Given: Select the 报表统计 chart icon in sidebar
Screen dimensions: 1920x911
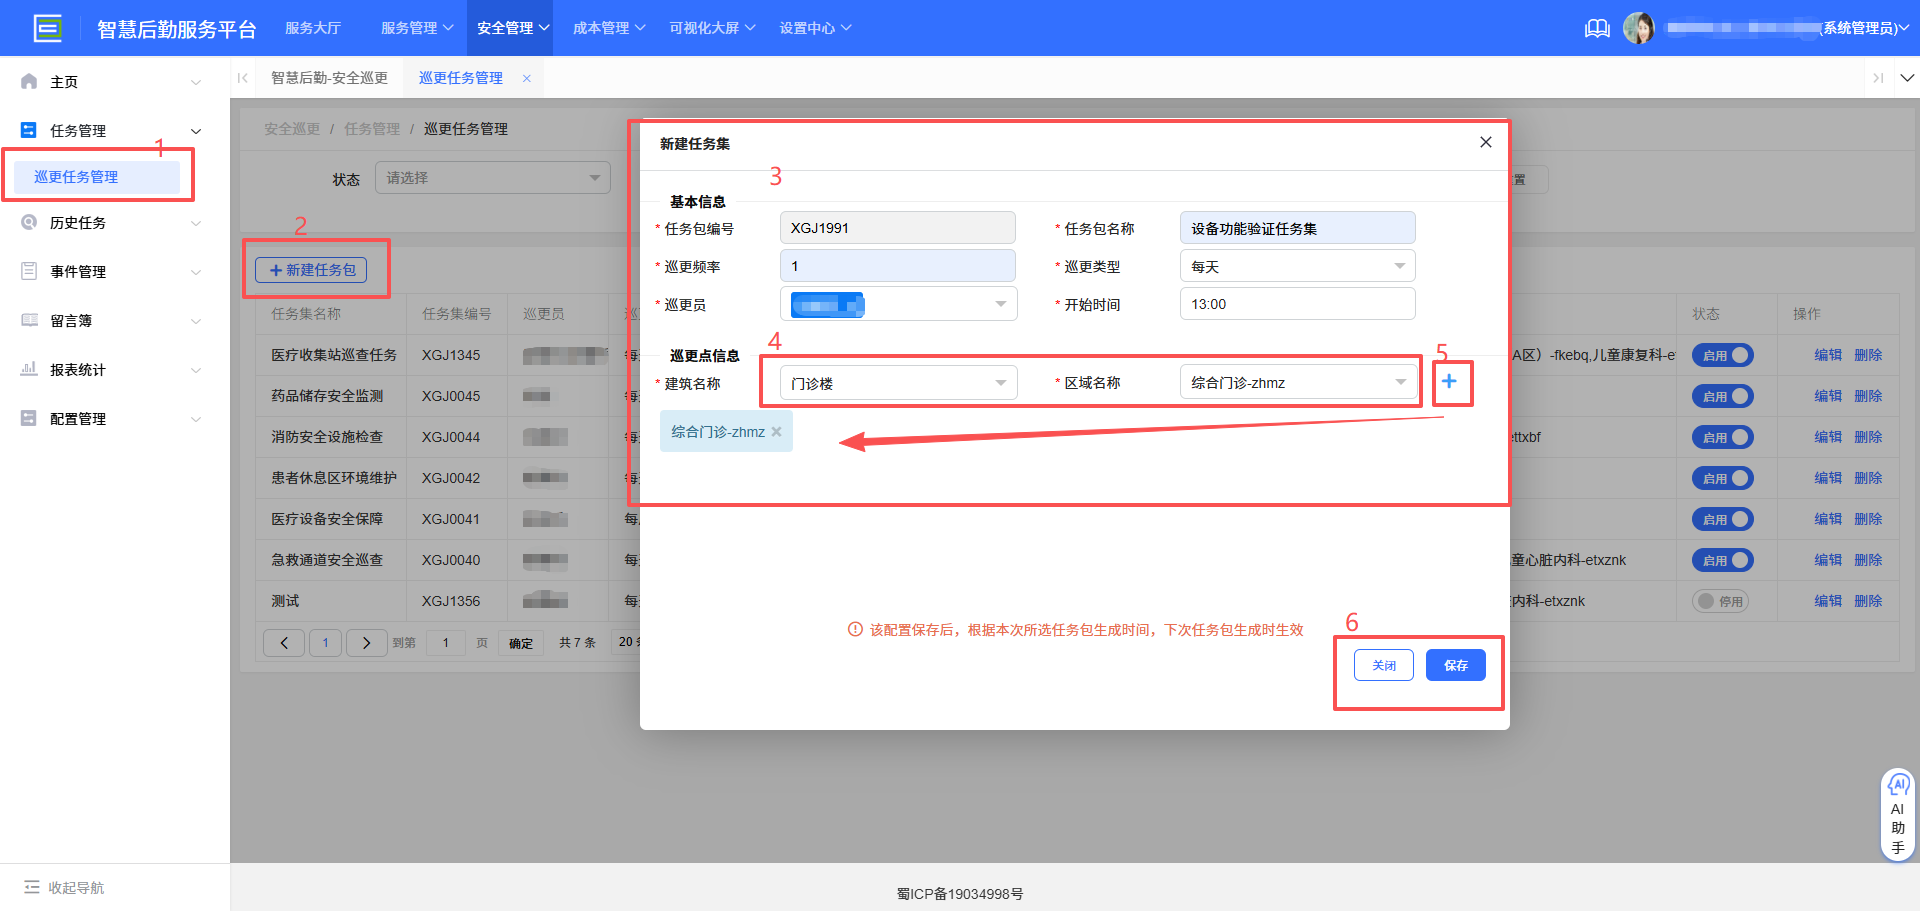Looking at the screenshot, I should (x=27, y=369).
